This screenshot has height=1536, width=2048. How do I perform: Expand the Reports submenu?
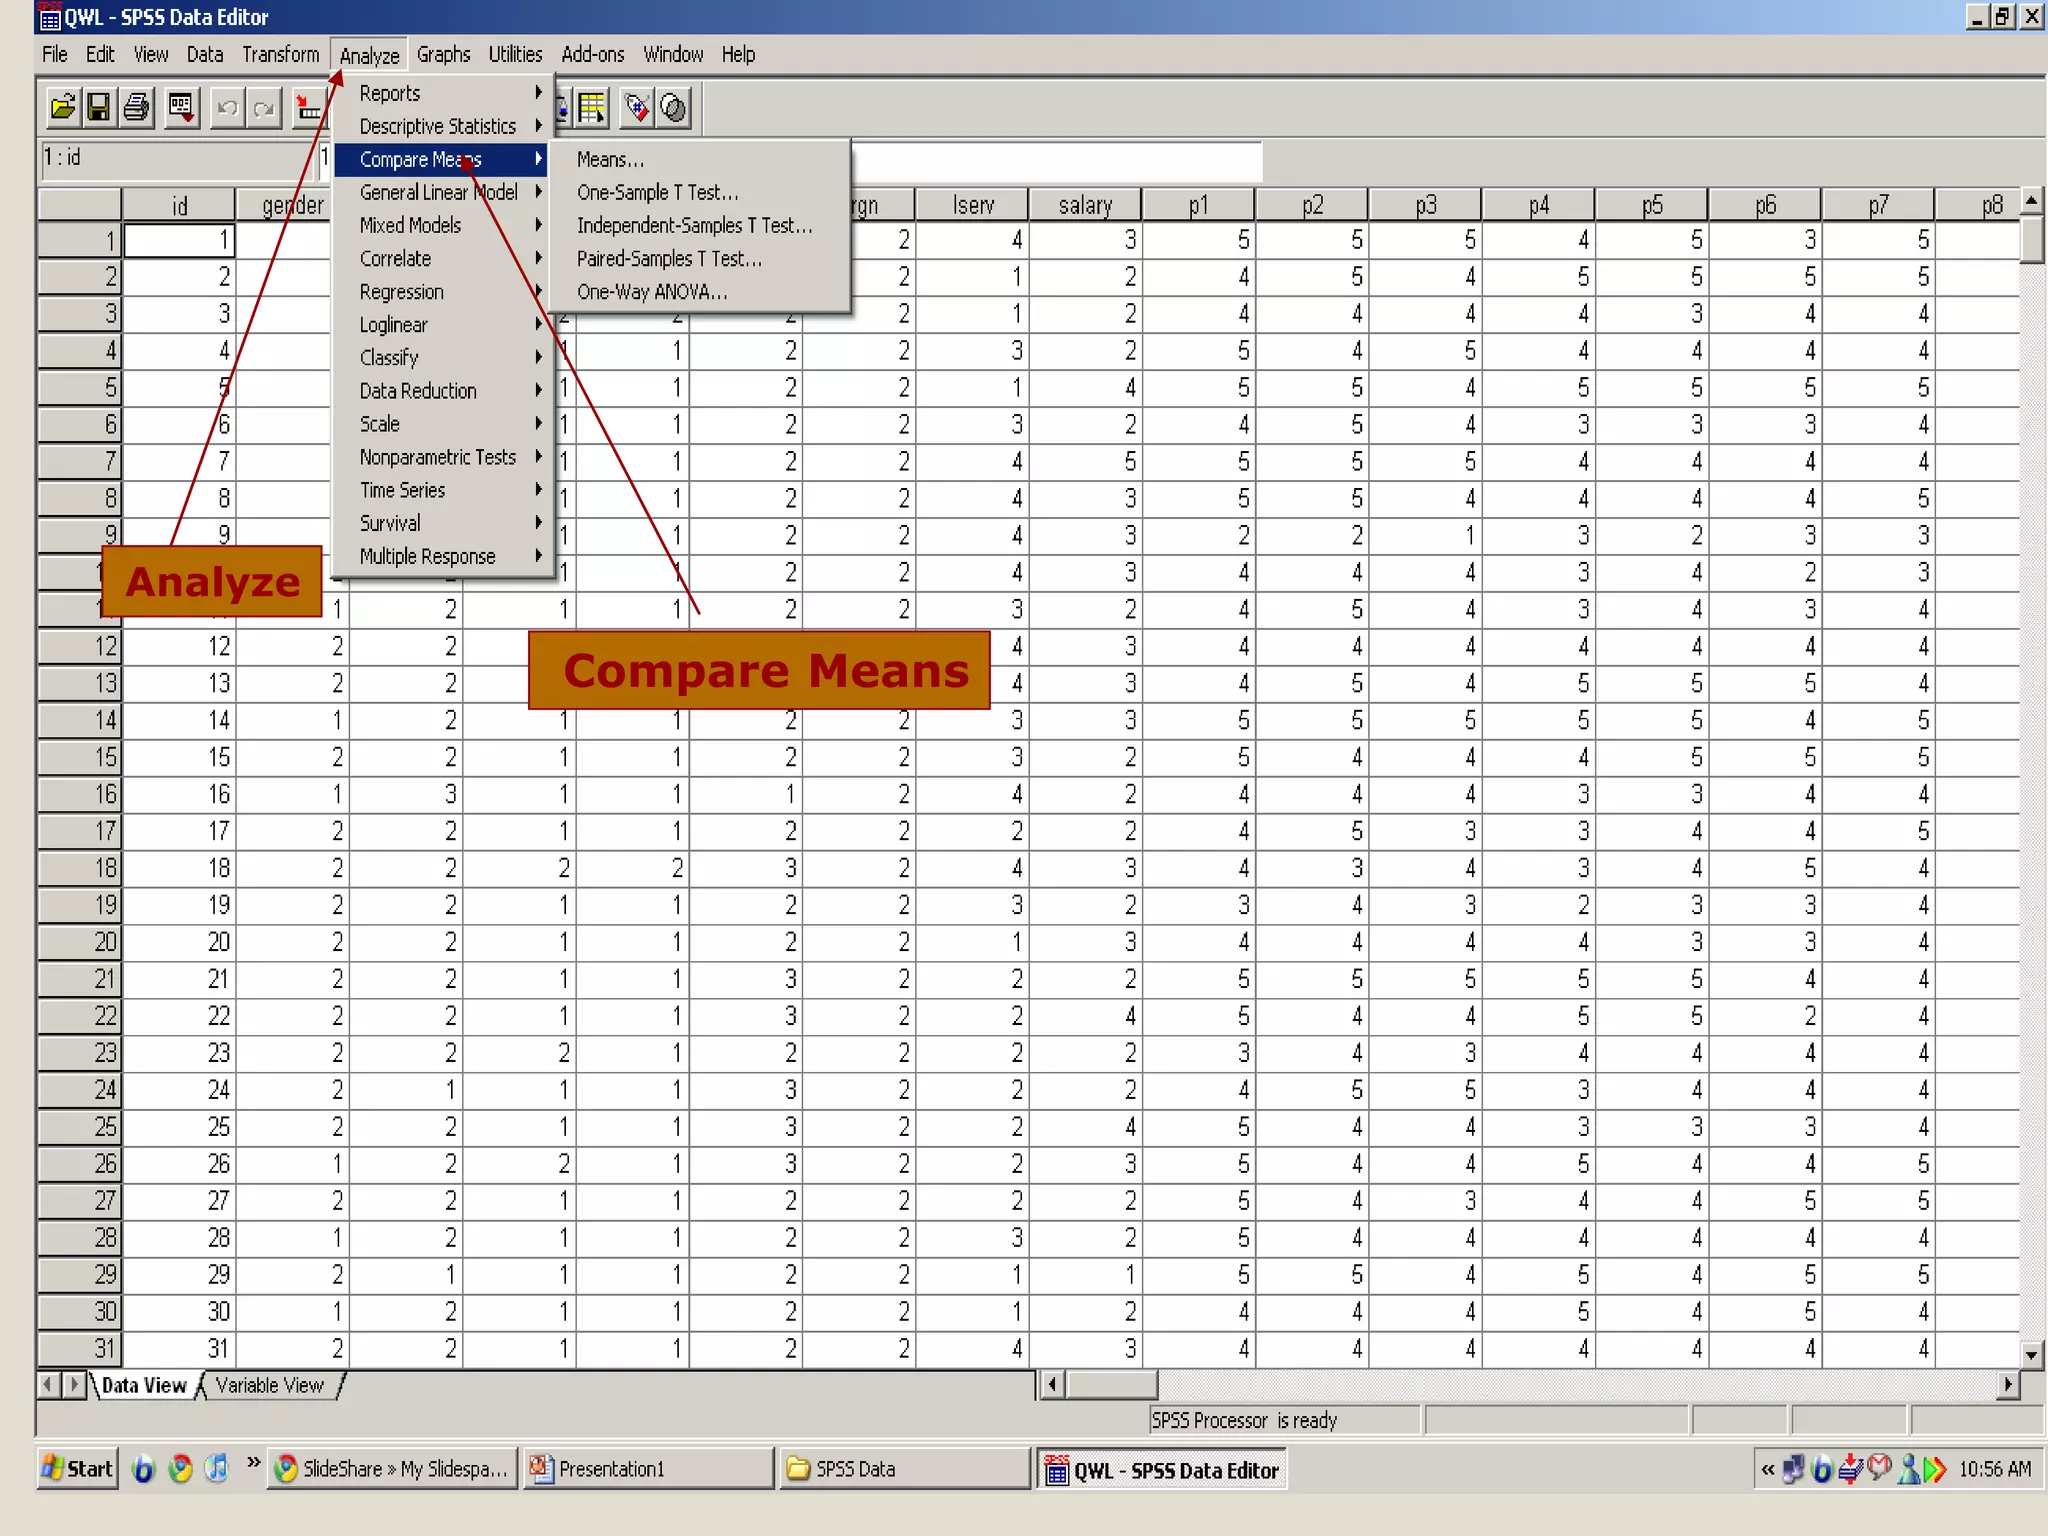click(x=442, y=93)
